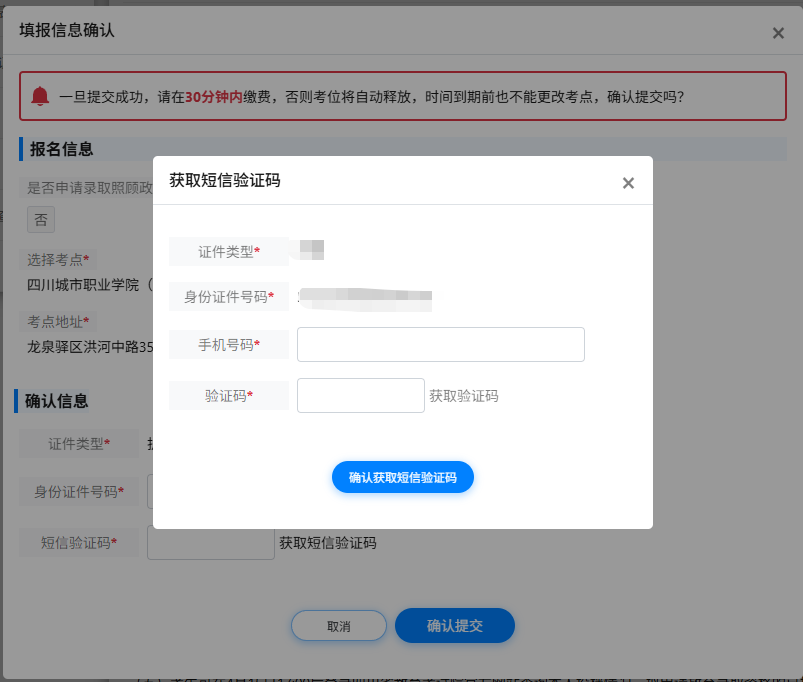Click 获取验证码 link inside the popup

[x=464, y=395]
